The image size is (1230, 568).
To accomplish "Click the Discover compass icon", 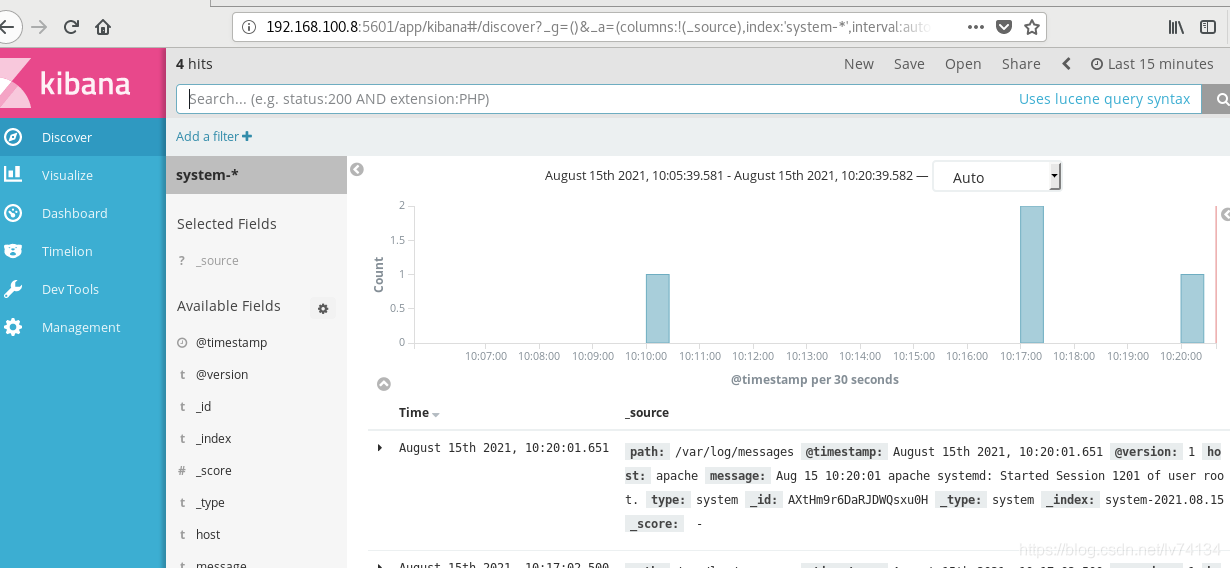I will coord(13,137).
